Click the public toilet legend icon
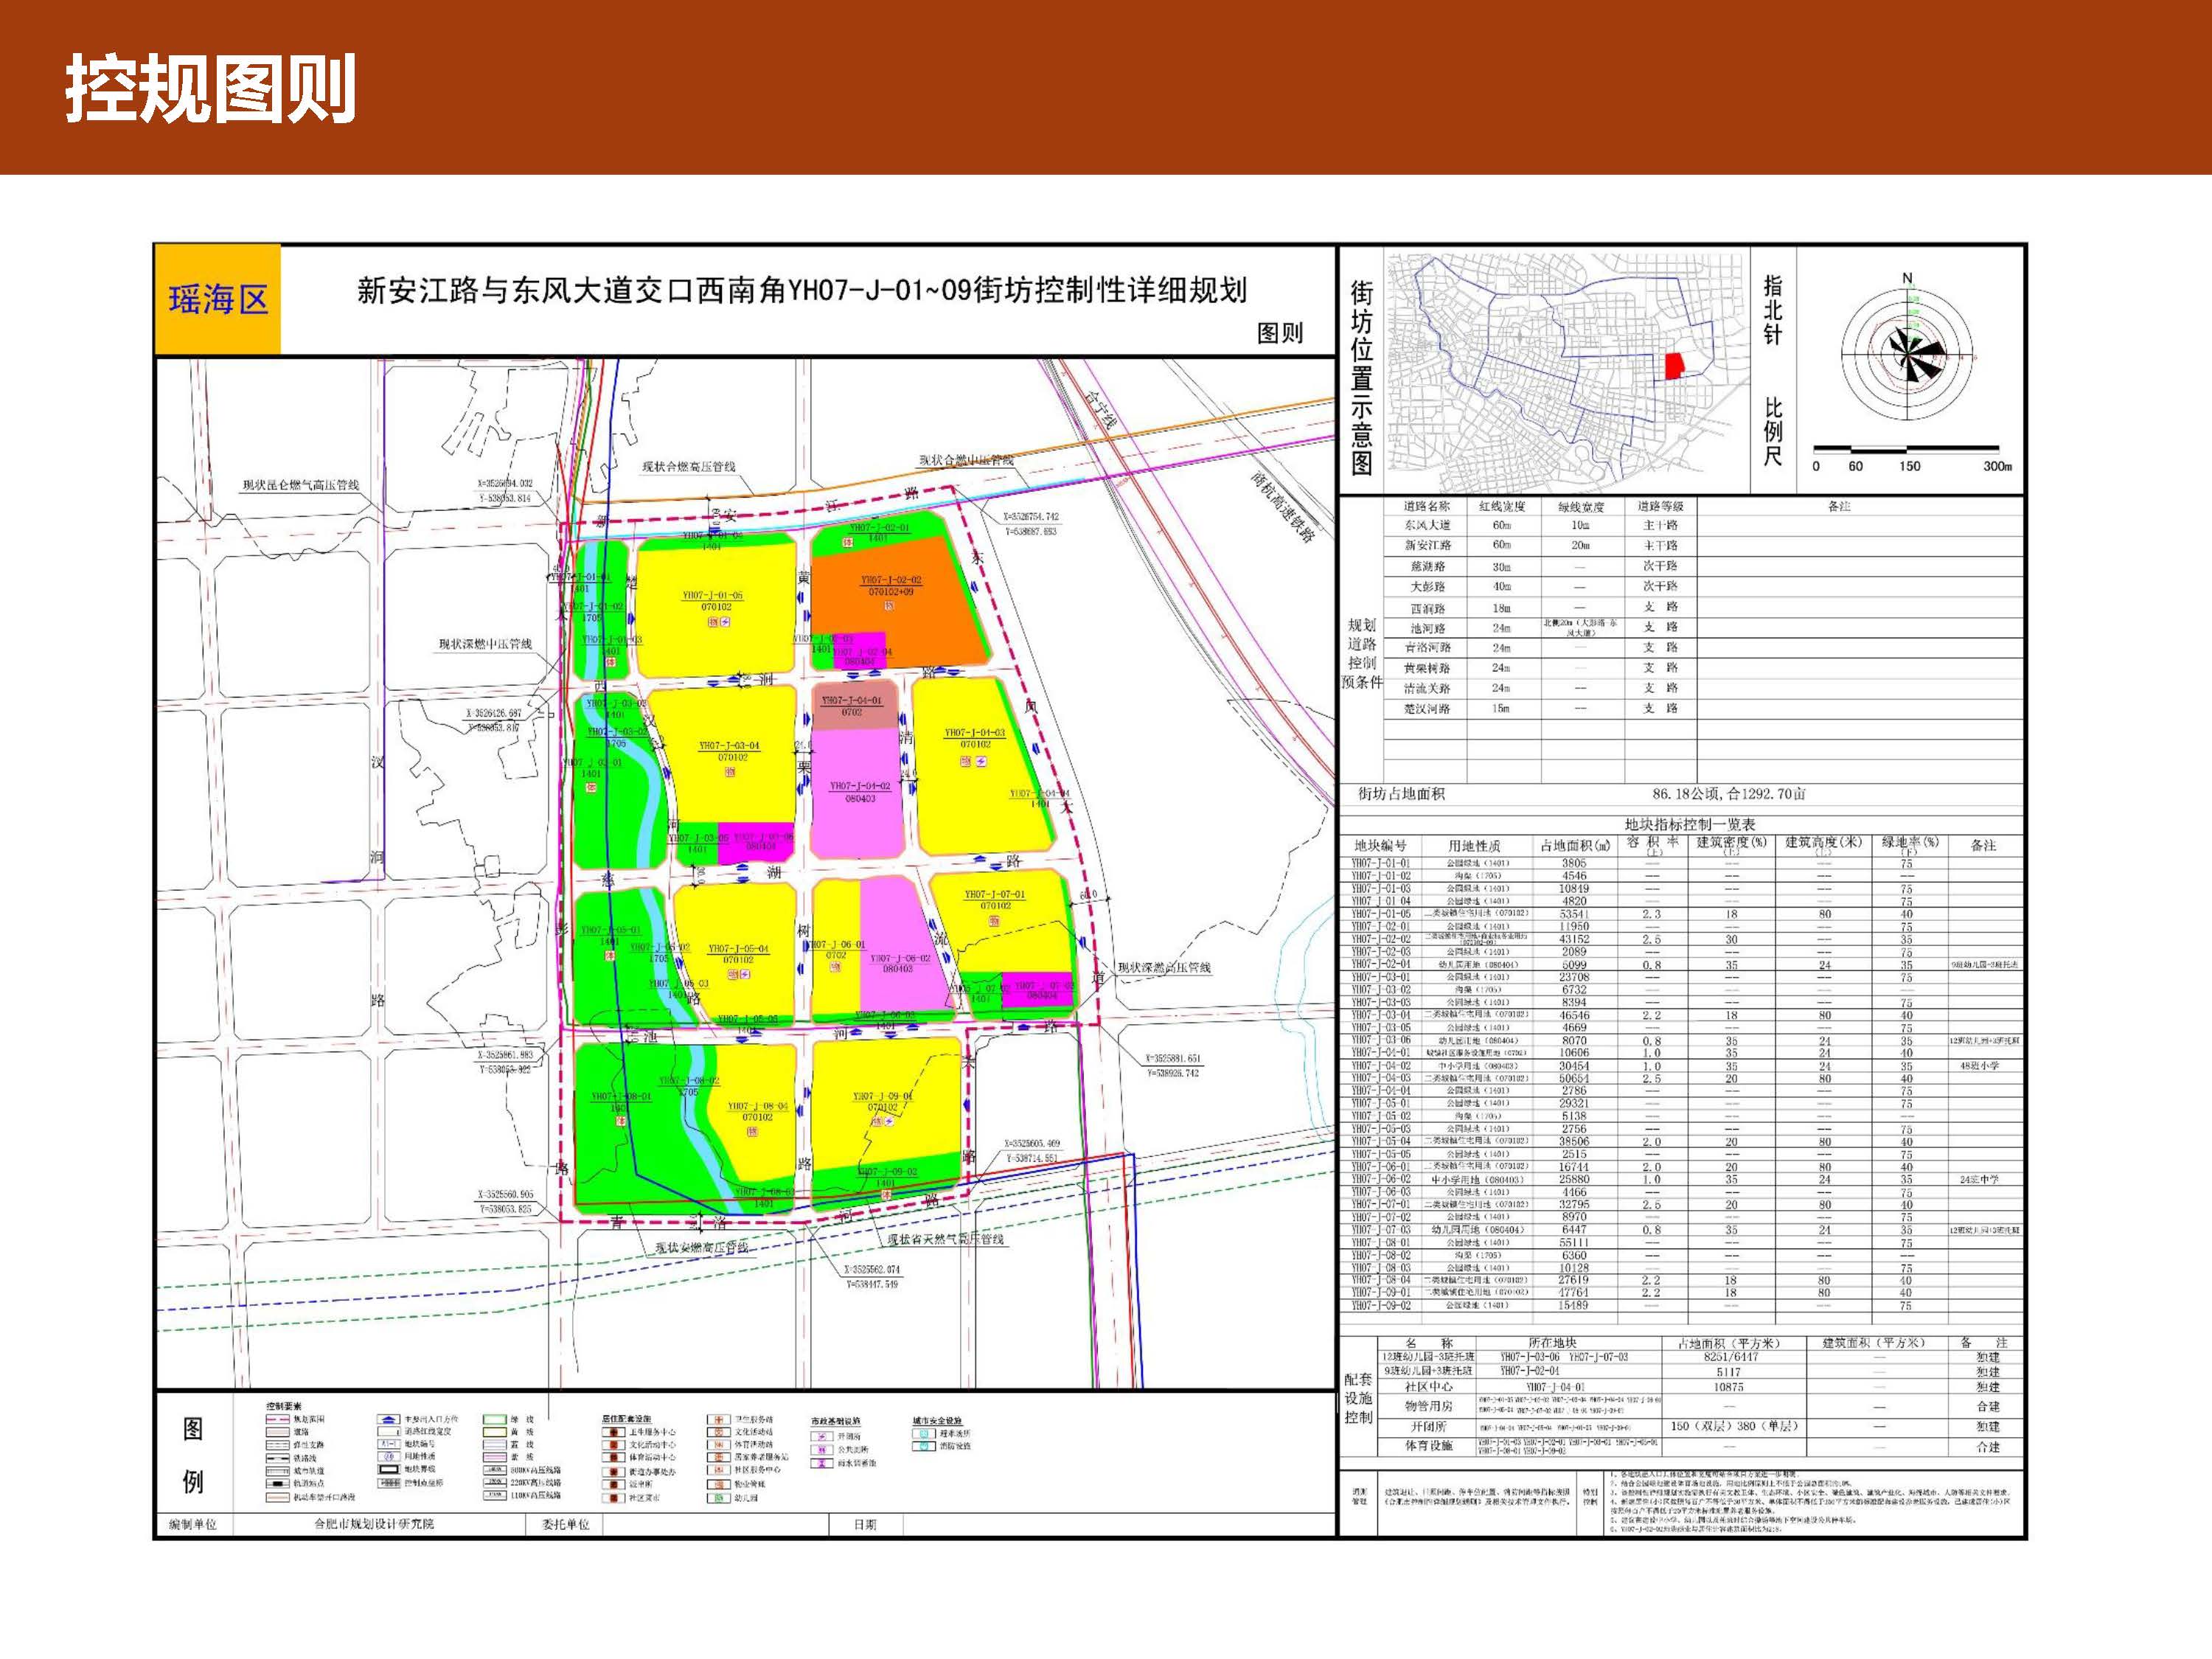The height and width of the screenshot is (1659, 2212). tap(822, 1450)
